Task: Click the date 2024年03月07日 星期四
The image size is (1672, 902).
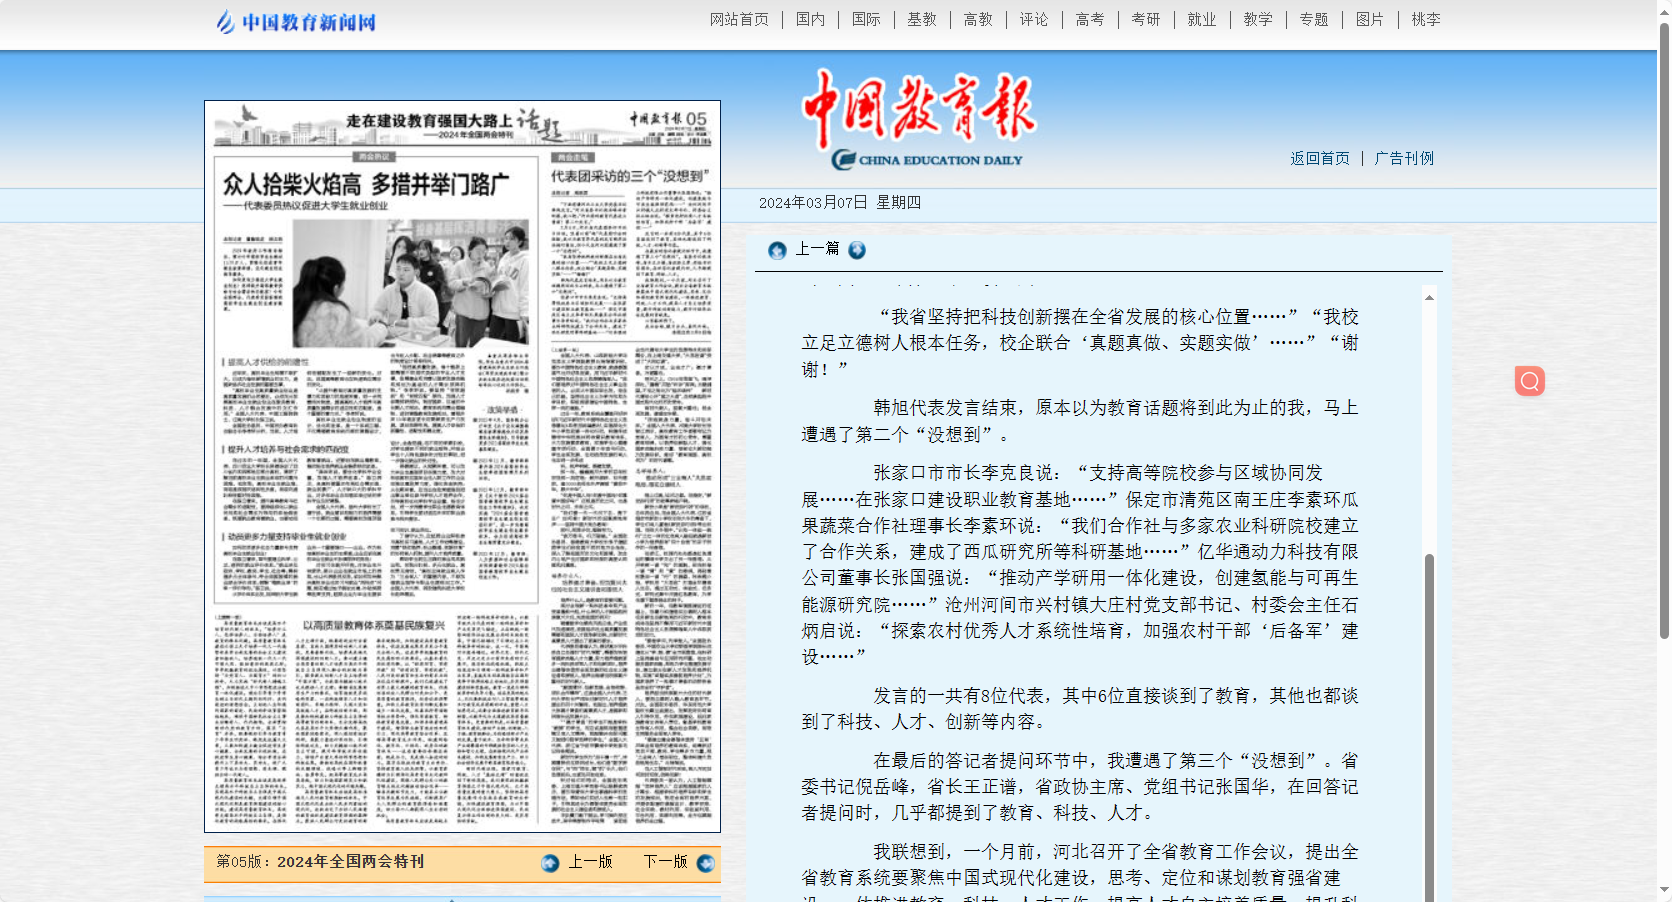Action: tap(840, 202)
